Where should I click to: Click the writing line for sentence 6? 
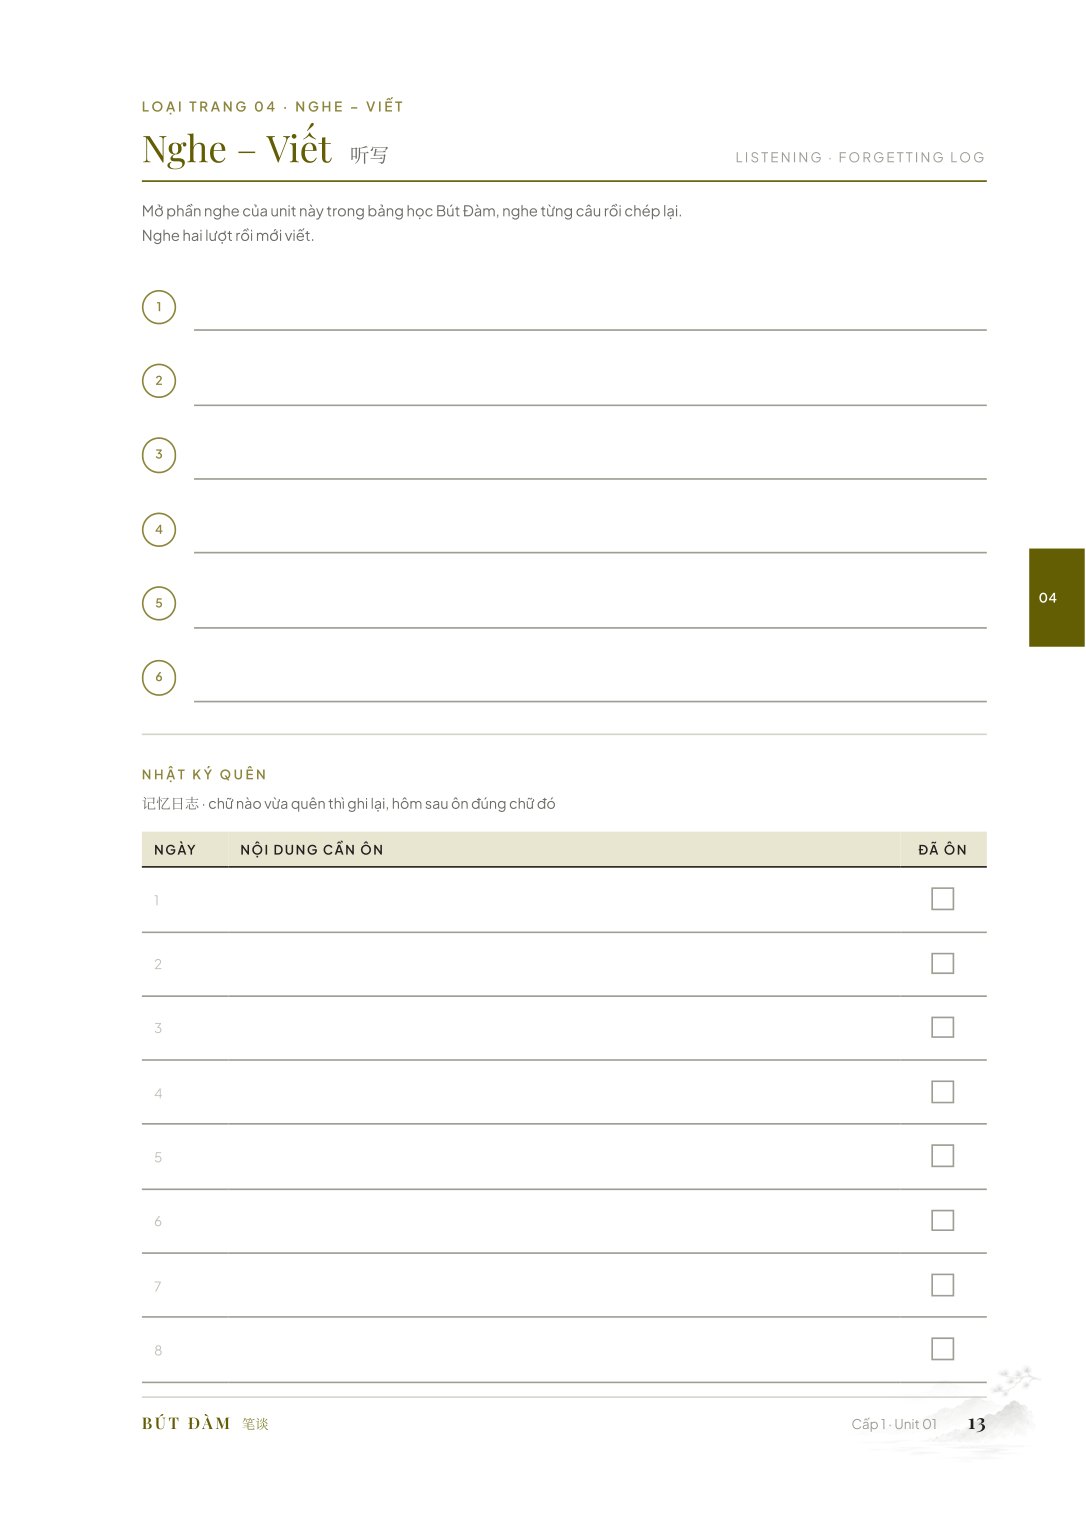tap(590, 681)
